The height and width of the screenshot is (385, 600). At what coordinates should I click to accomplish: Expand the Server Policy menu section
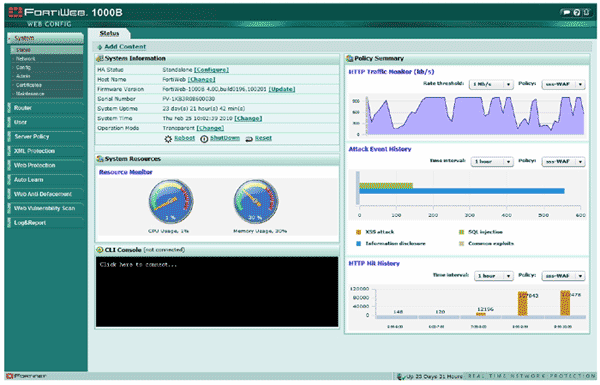tap(45, 137)
